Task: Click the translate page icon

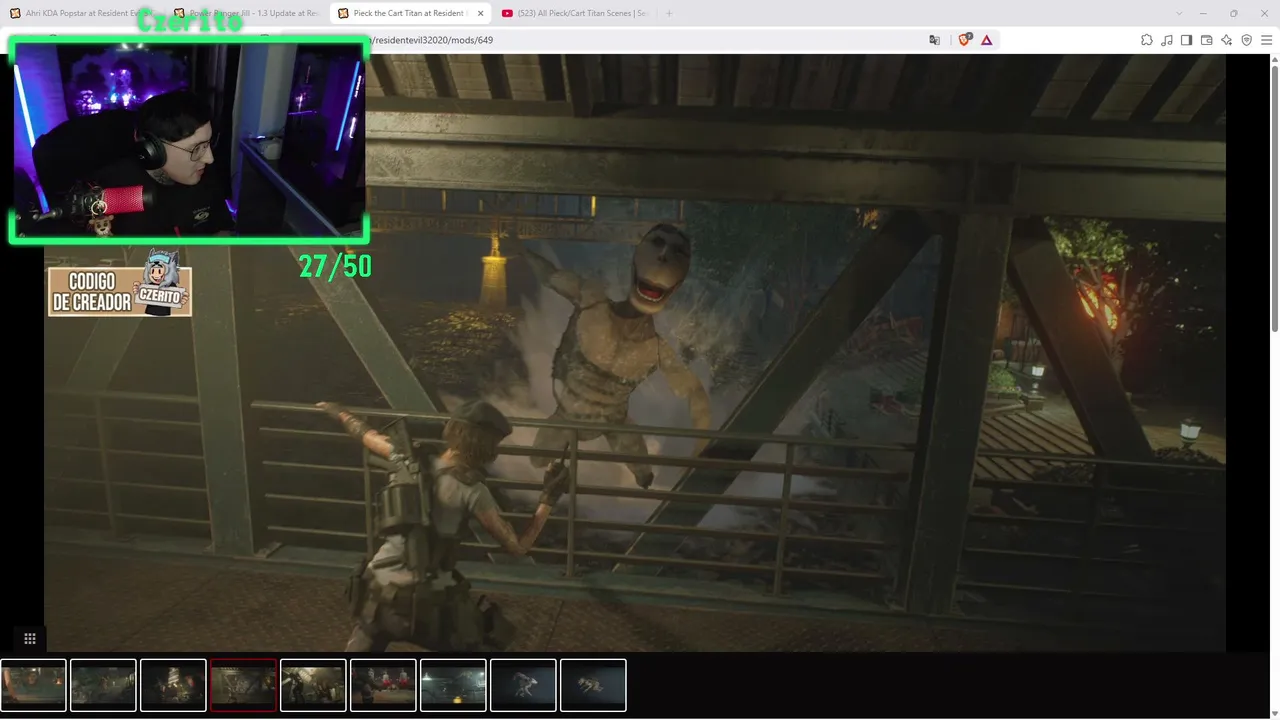Action: point(934,40)
